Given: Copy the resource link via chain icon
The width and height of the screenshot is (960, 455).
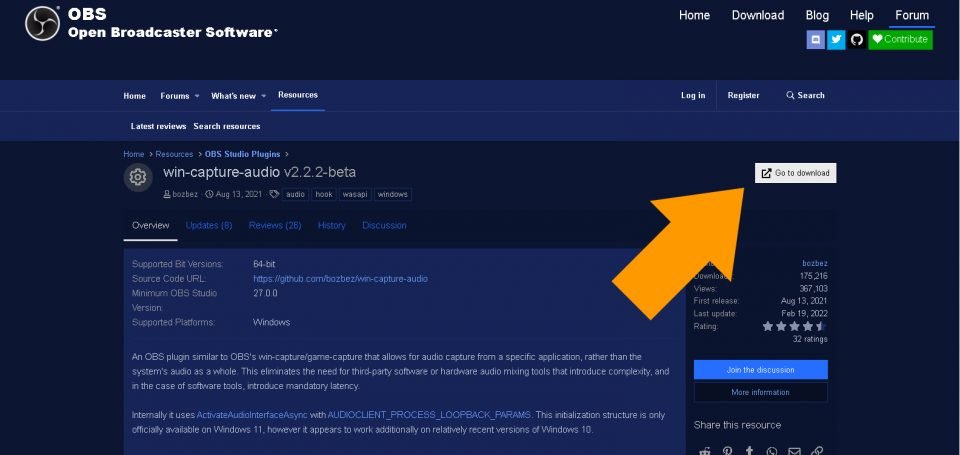Looking at the screenshot, I should pos(817,451).
